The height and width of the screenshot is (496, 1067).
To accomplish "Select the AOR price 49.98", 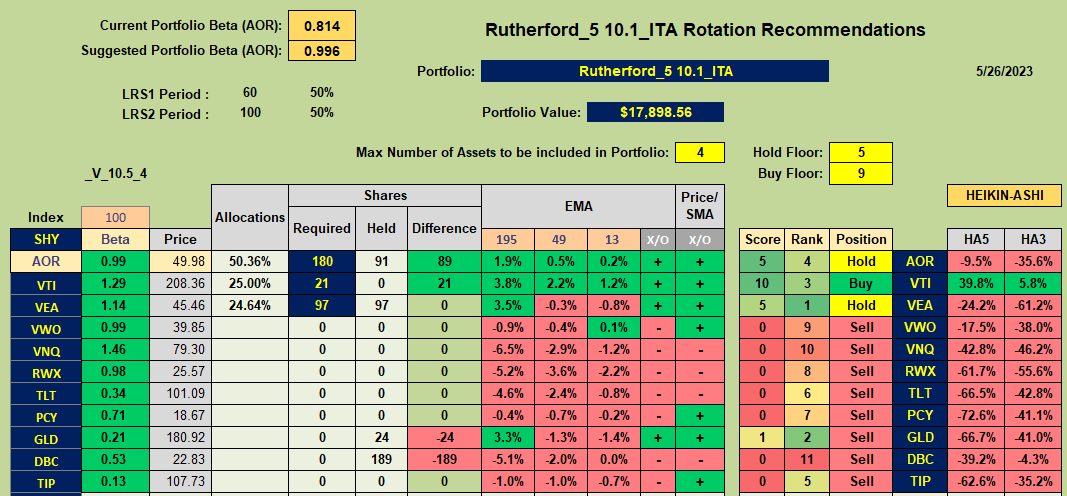I will pyautogui.click(x=180, y=261).
